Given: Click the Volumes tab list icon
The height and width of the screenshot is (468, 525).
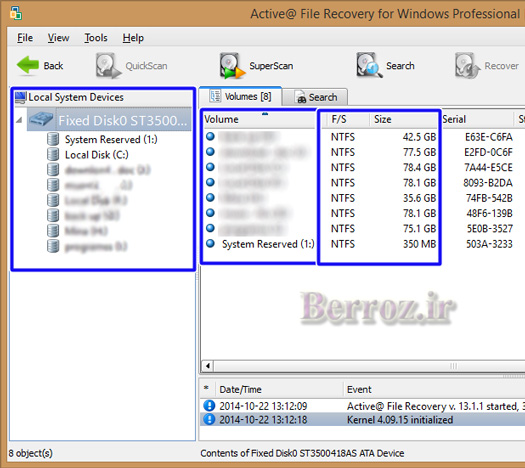Looking at the screenshot, I should tap(215, 96).
